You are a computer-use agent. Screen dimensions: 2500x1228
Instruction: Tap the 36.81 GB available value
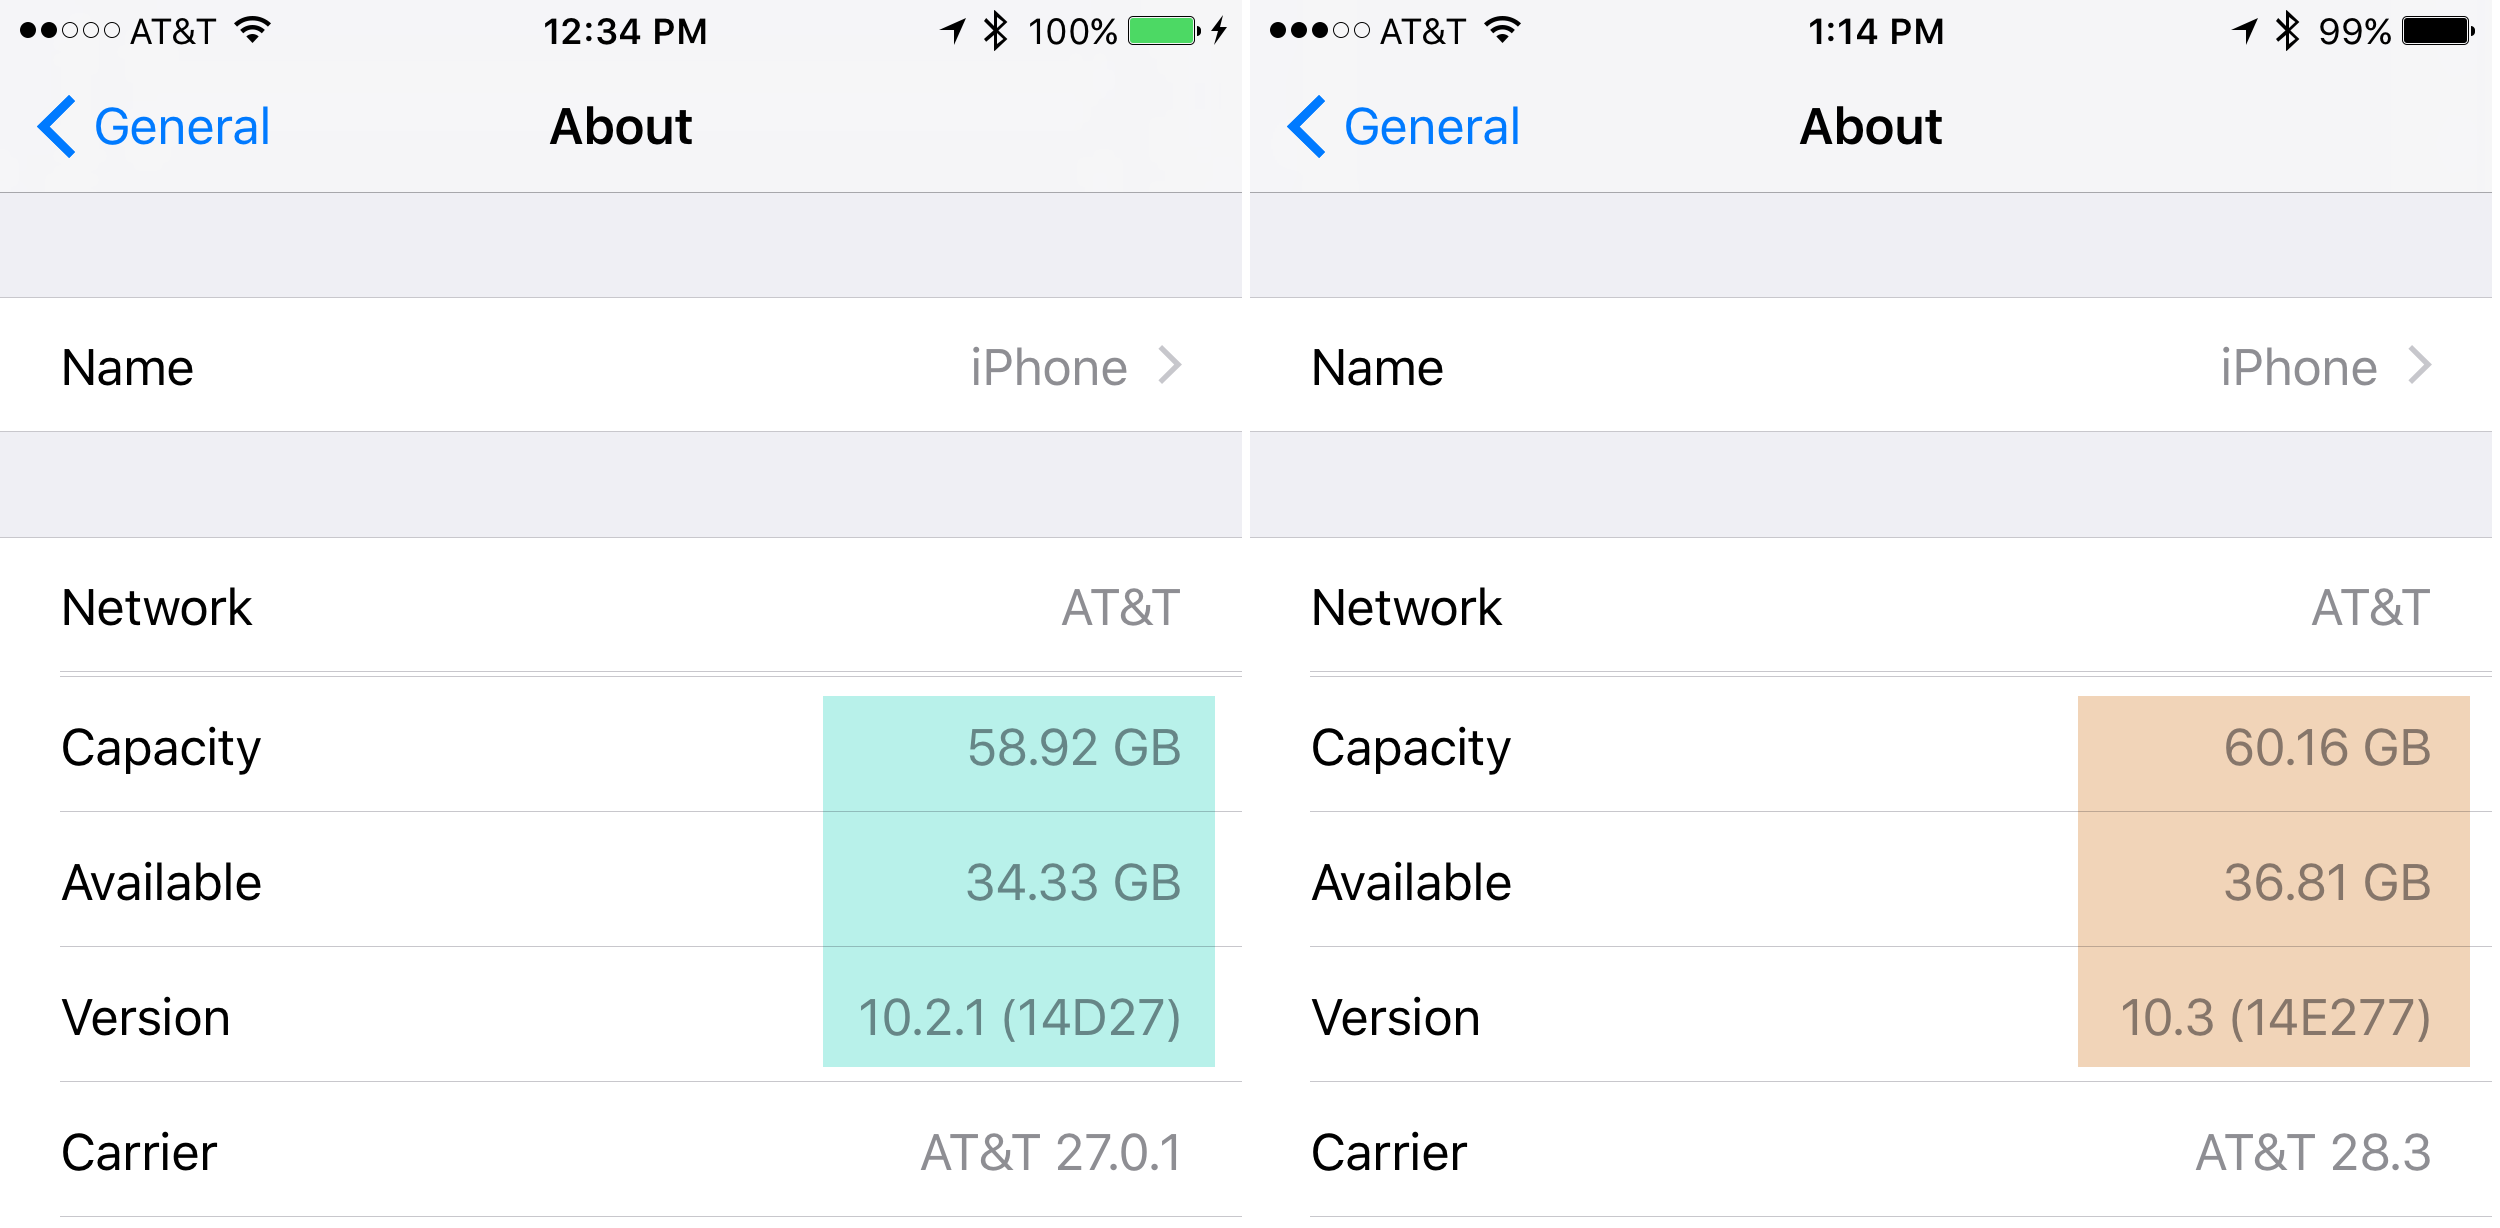pyautogui.click(x=2327, y=883)
